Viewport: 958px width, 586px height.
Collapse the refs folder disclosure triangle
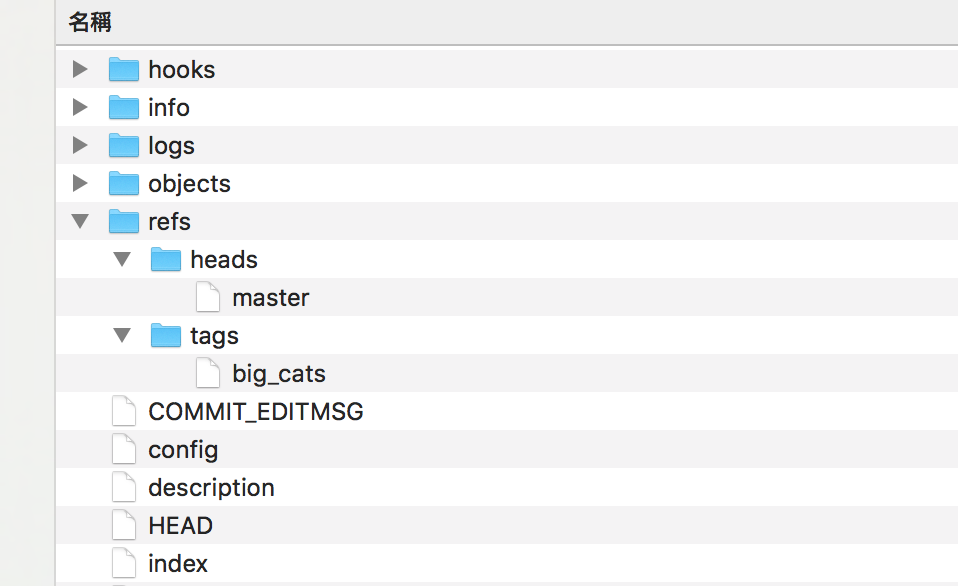[79, 221]
